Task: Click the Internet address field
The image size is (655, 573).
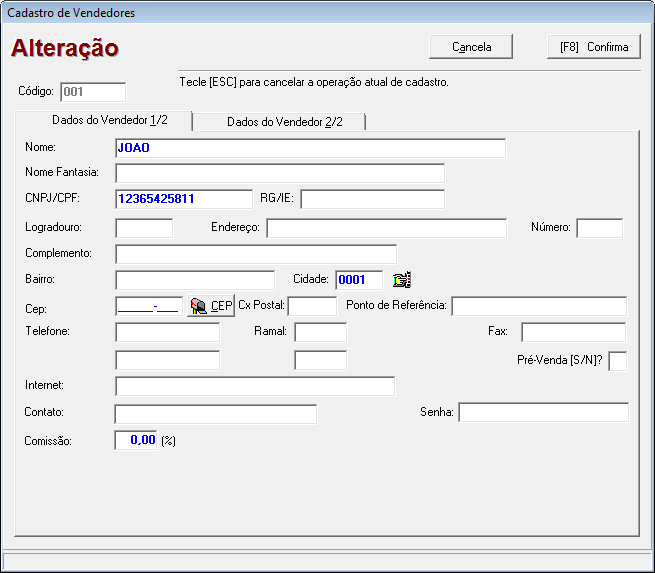Action: coord(255,386)
